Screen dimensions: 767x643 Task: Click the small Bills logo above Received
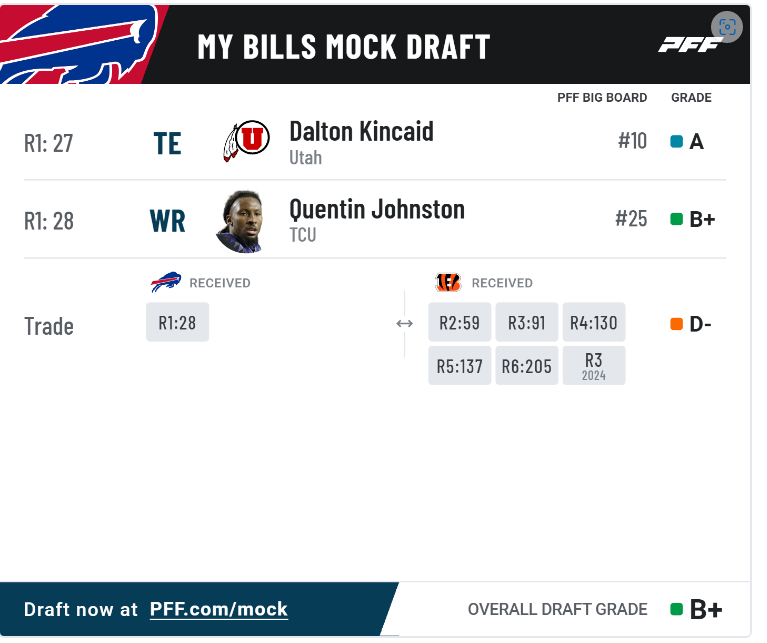click(x=166, y=282)
